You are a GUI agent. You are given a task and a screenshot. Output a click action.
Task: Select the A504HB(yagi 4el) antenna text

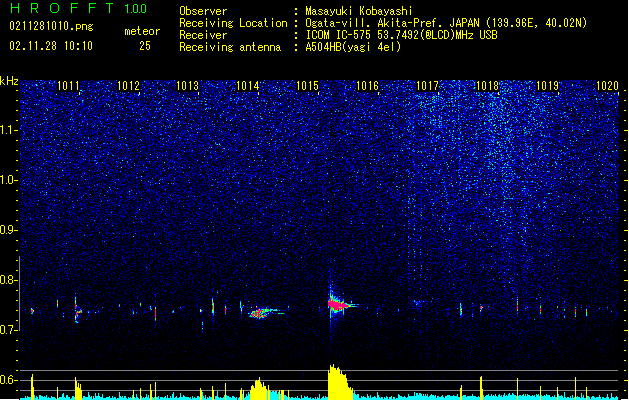tap(353, 47)
